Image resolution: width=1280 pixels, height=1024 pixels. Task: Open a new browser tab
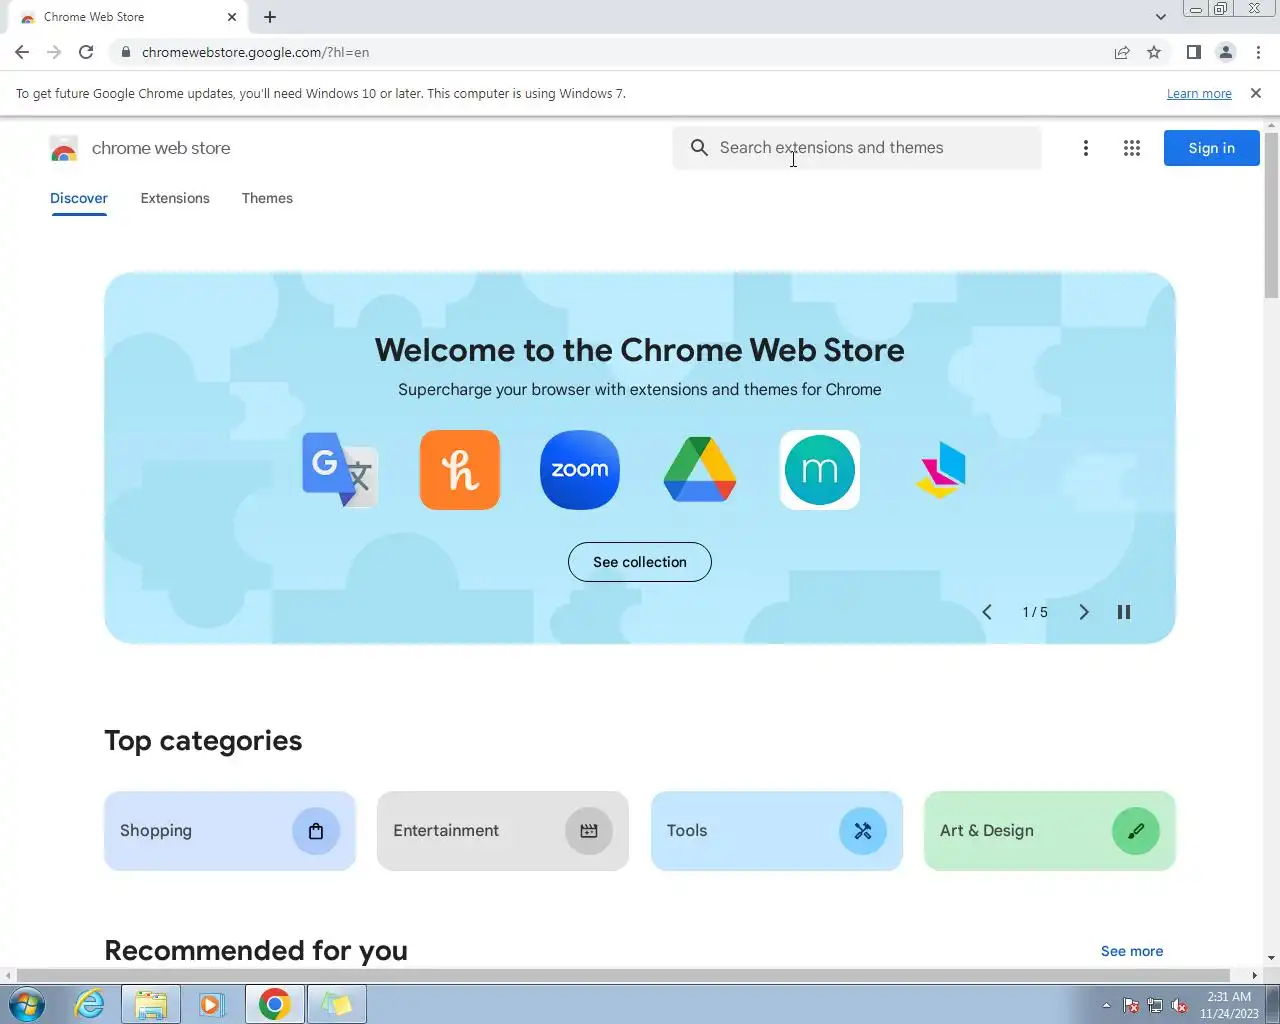(270, 17)
